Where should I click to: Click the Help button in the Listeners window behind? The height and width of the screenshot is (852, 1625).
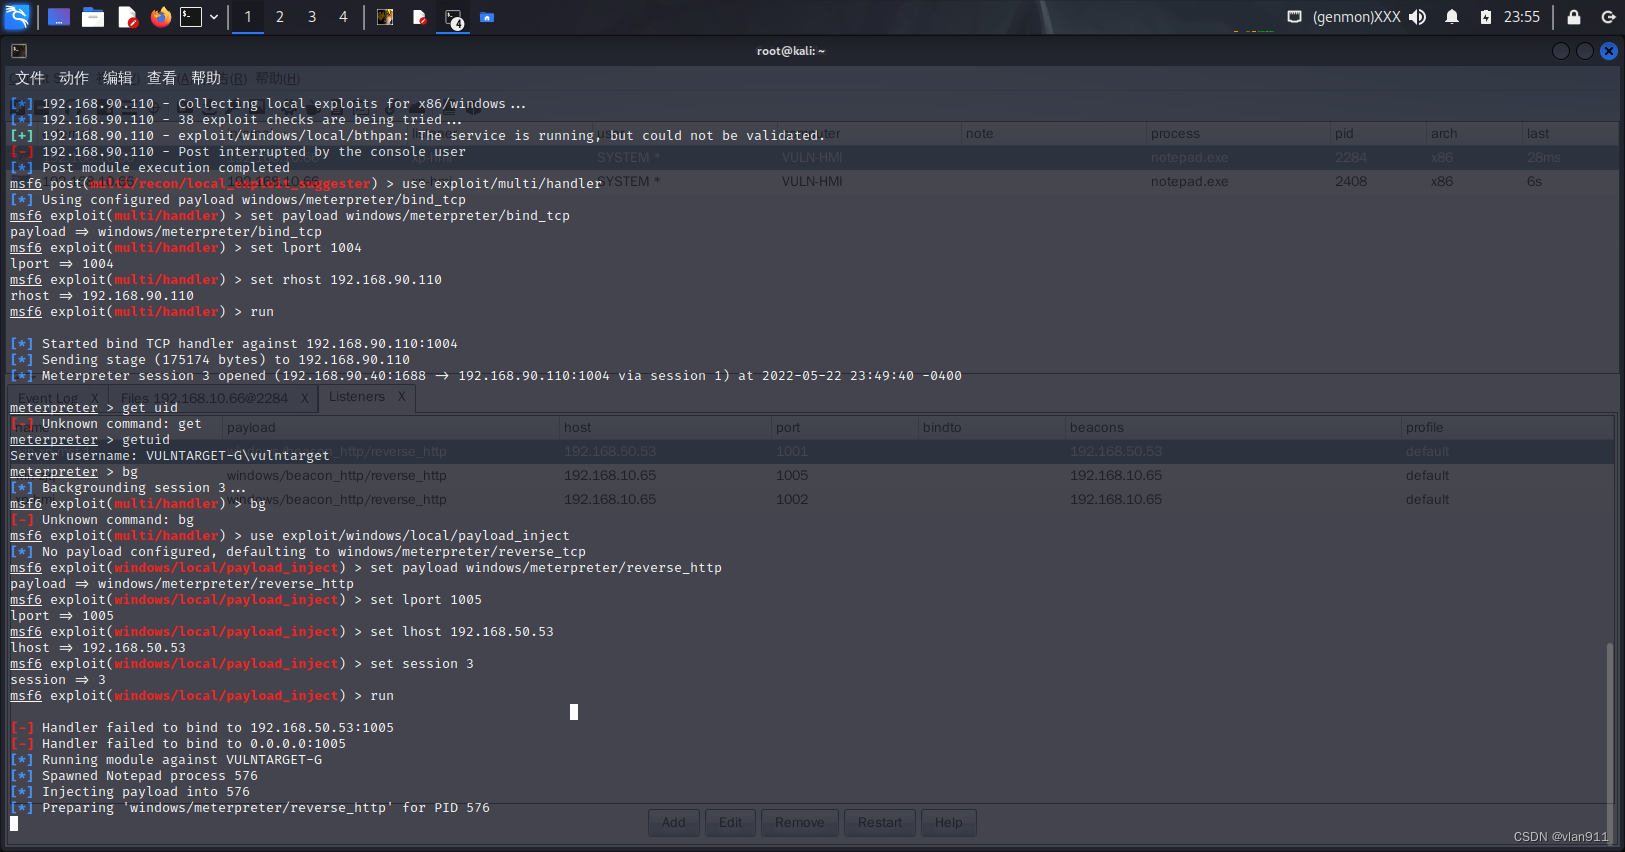[949, 822]
